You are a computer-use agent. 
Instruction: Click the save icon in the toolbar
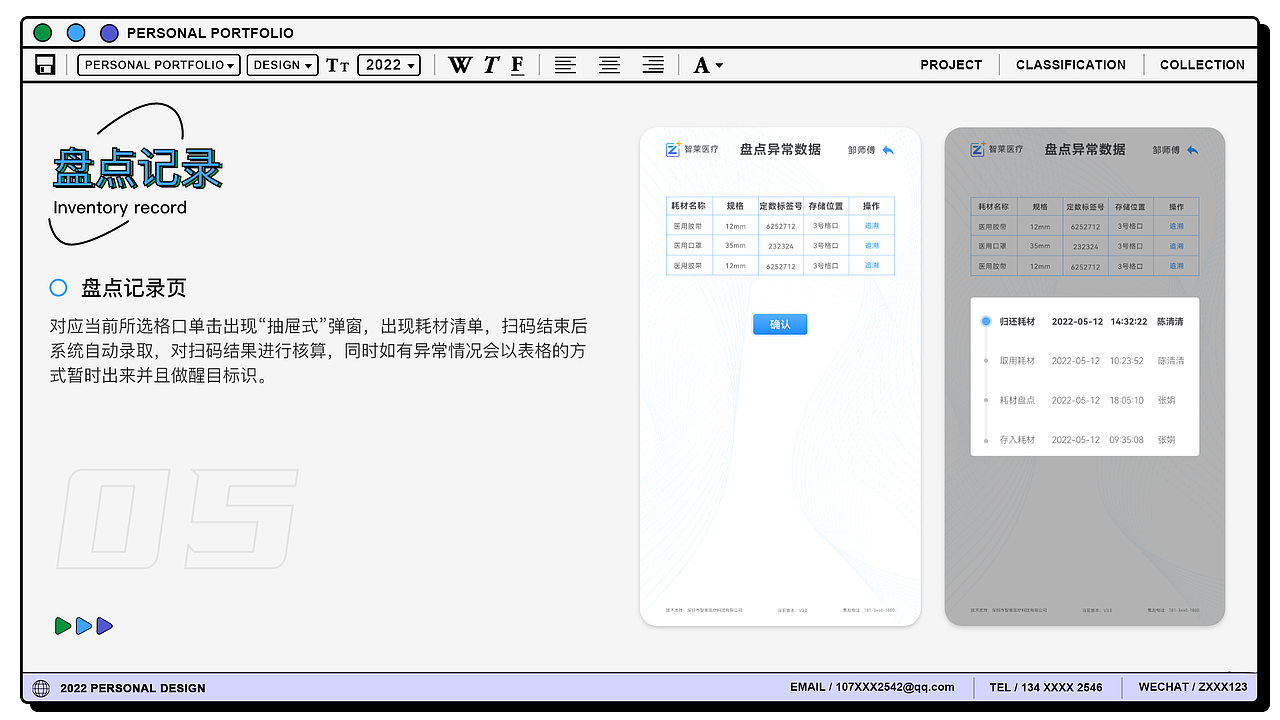point(45,64)
